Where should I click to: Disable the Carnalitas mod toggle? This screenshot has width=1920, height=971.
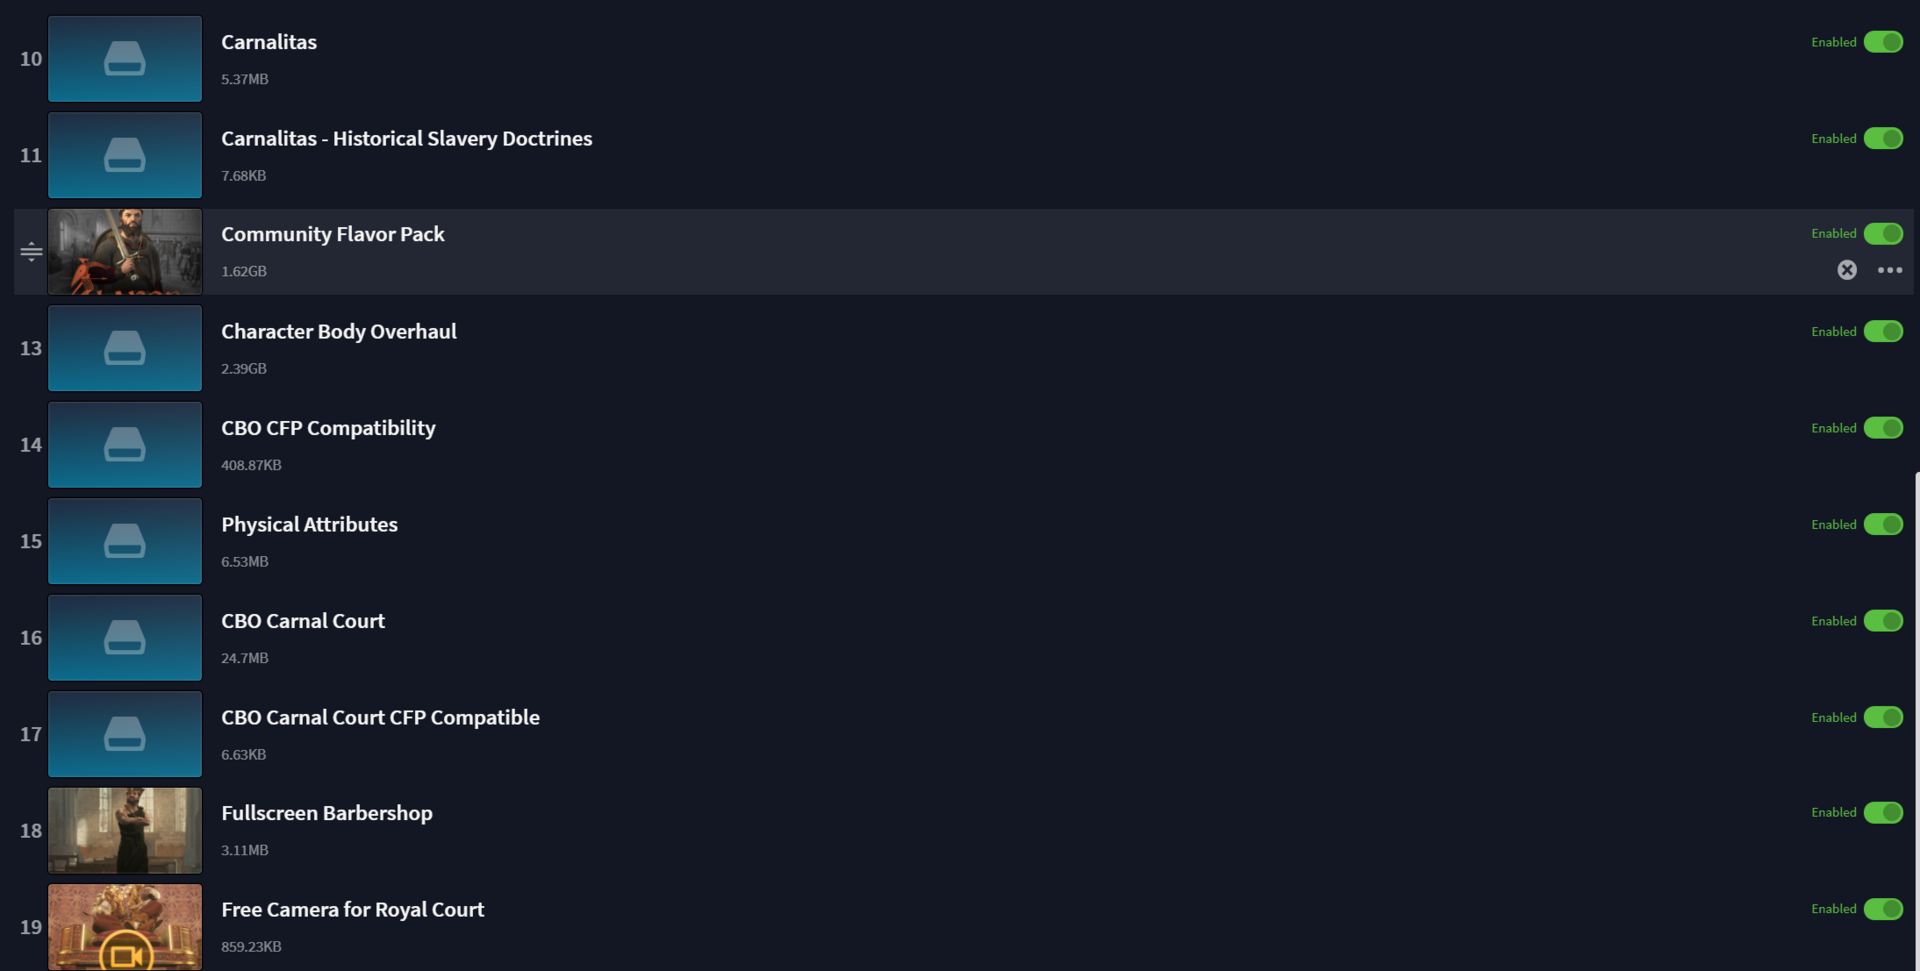pyautogui.click(x=1883, y=42)
